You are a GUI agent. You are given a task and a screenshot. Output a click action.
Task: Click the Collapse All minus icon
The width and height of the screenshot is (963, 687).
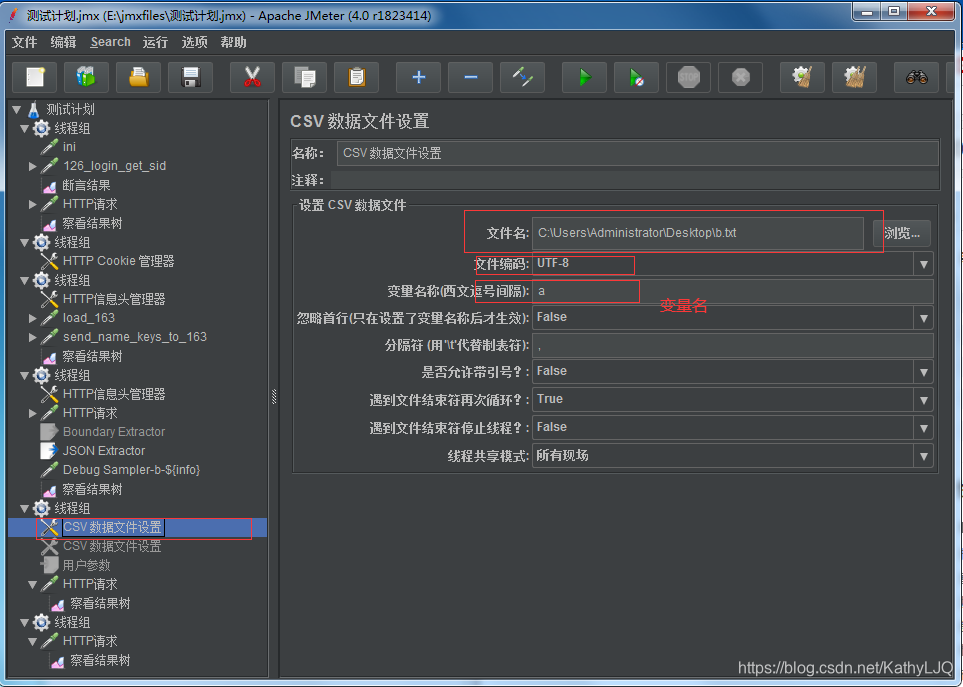pos(470,77)
